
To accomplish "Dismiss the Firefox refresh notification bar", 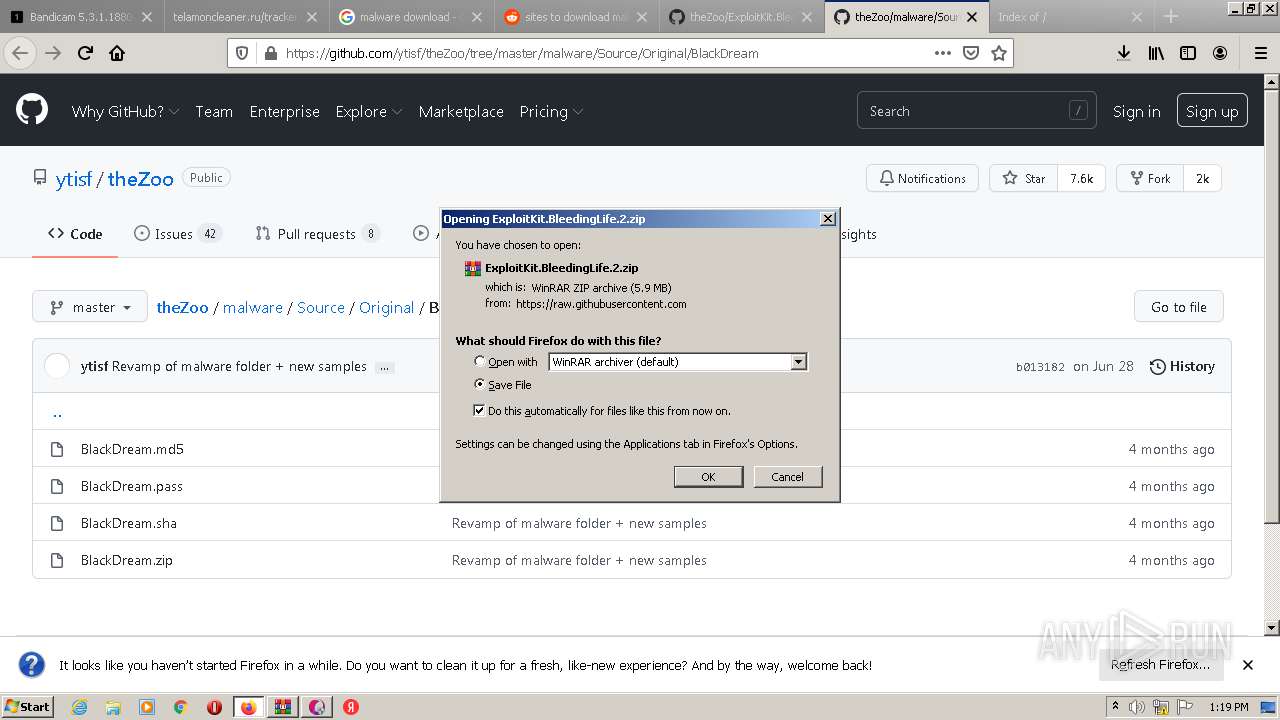I will (1247, 665).
